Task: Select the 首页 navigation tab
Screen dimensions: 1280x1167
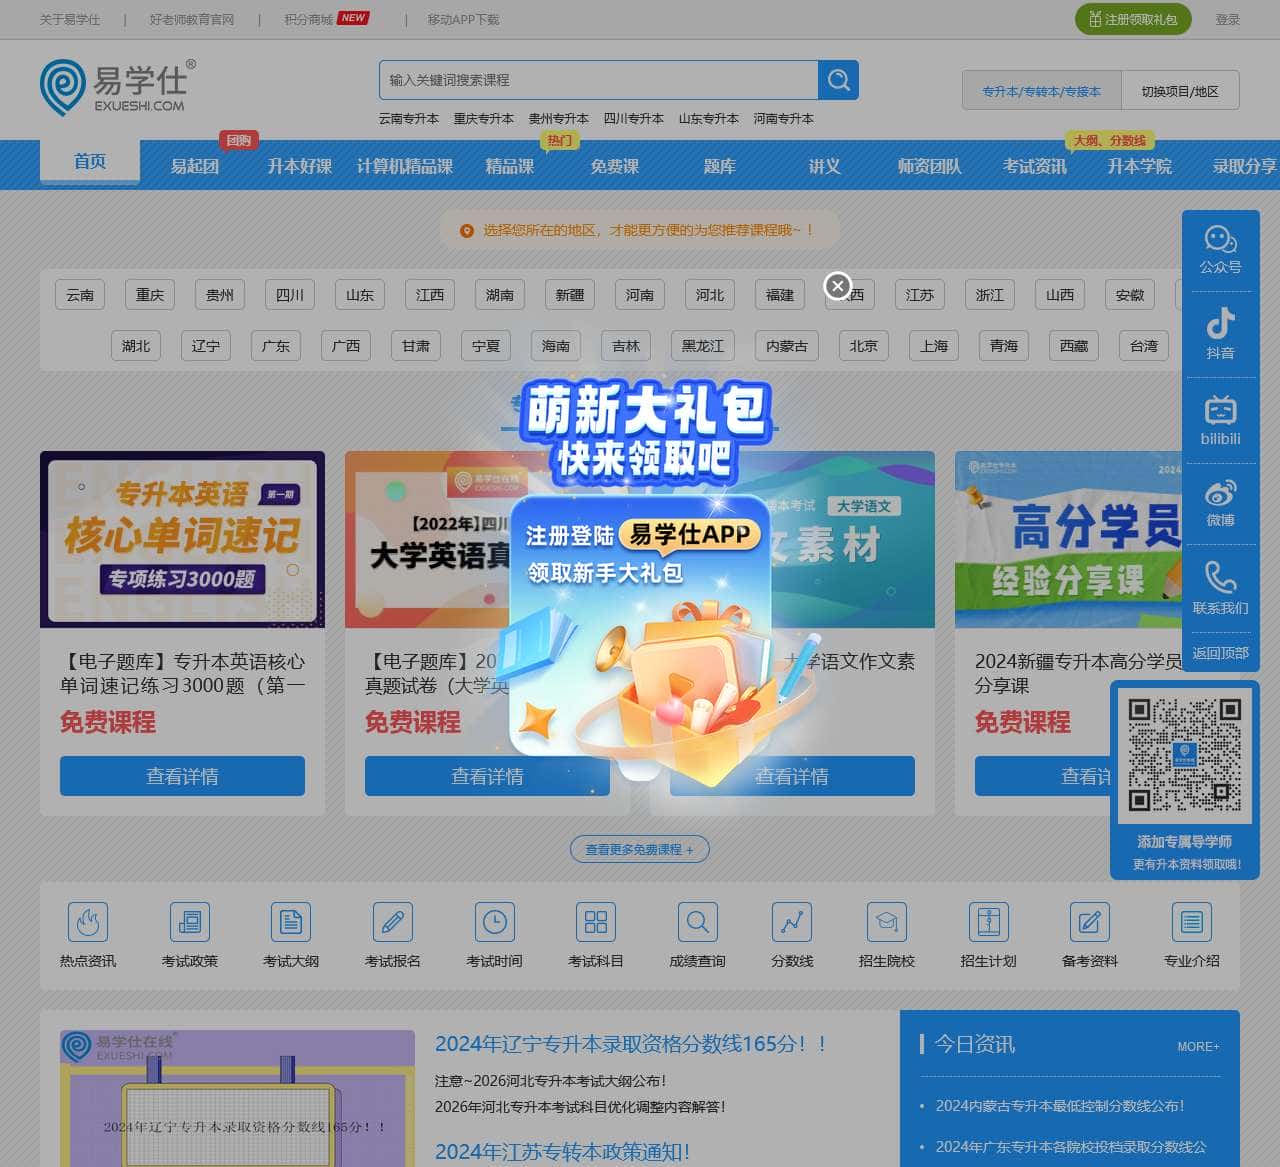Action: pos(90,161)
